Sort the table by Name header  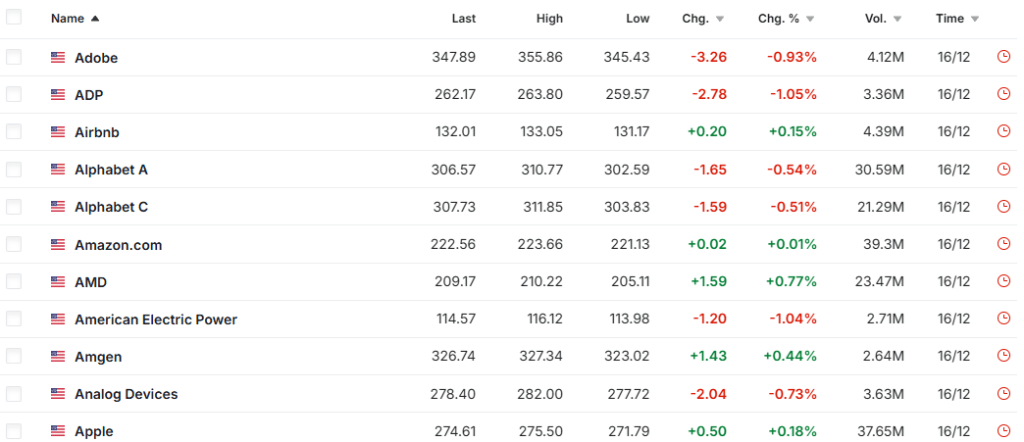[68, 18]
